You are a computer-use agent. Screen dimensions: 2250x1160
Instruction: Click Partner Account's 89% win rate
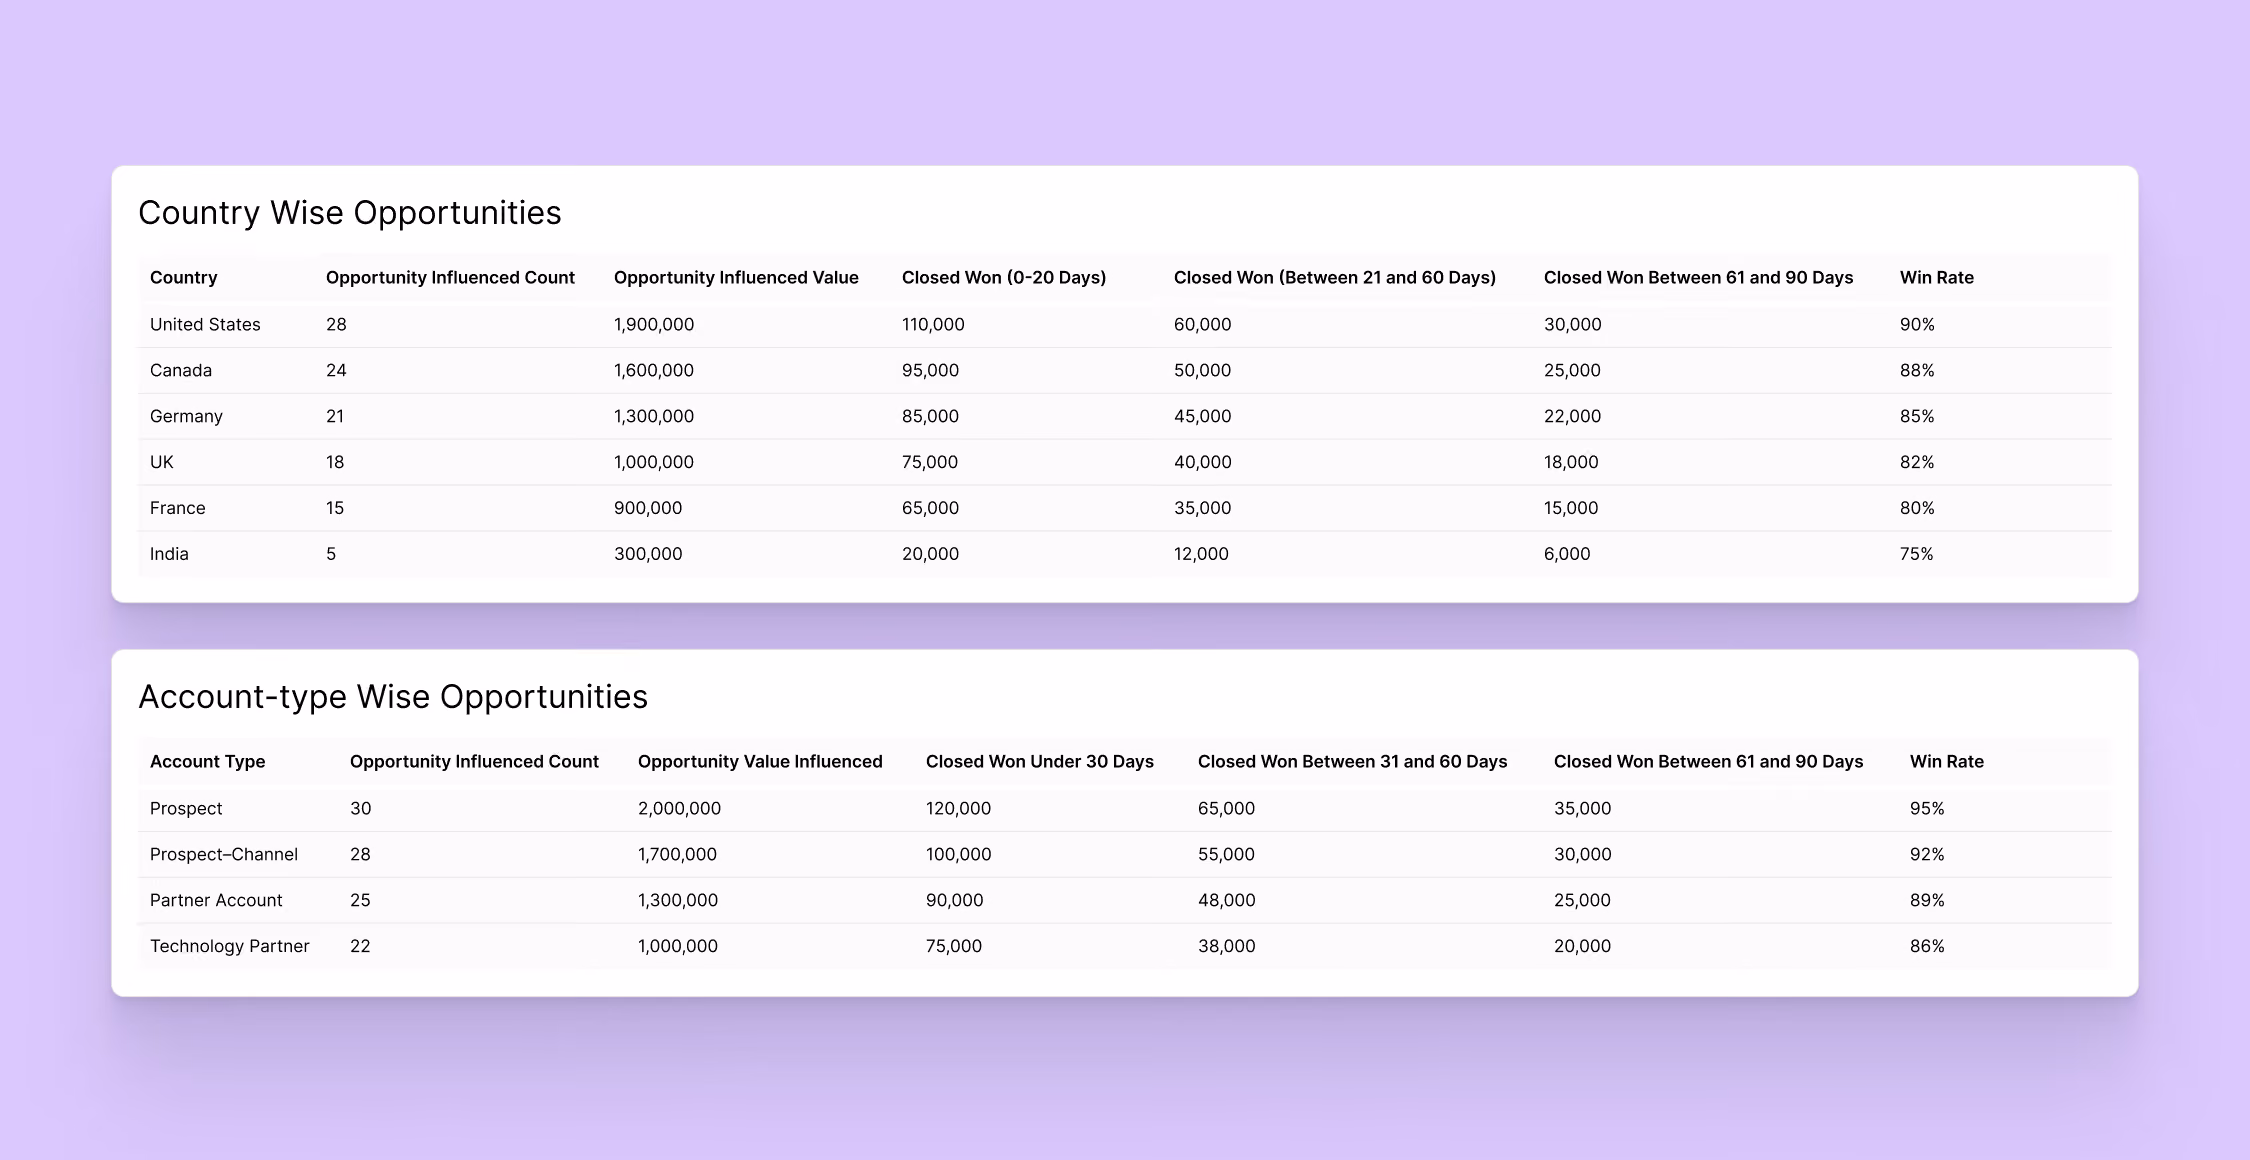point(1927,901)
